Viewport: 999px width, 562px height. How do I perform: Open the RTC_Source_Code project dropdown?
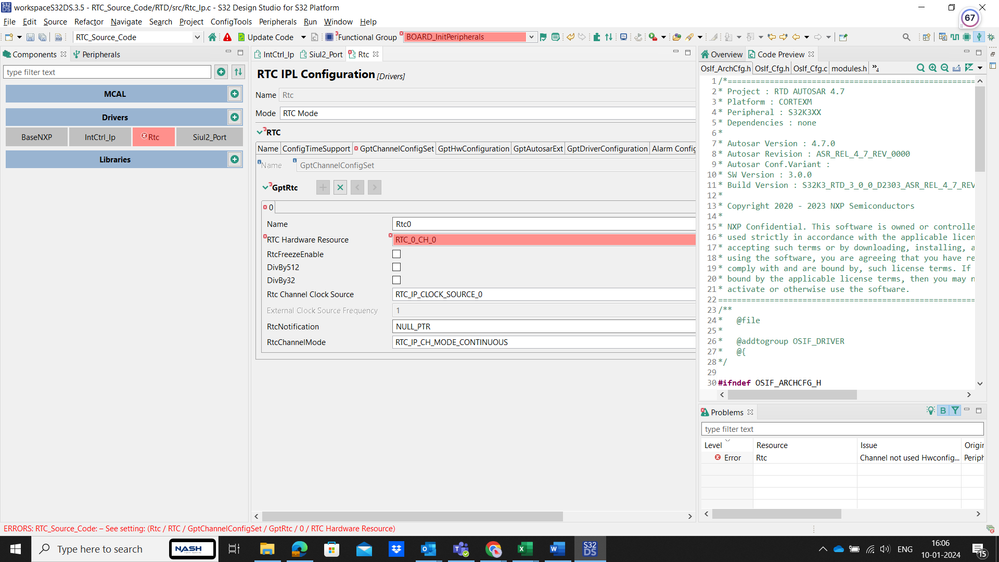[196, 37]
